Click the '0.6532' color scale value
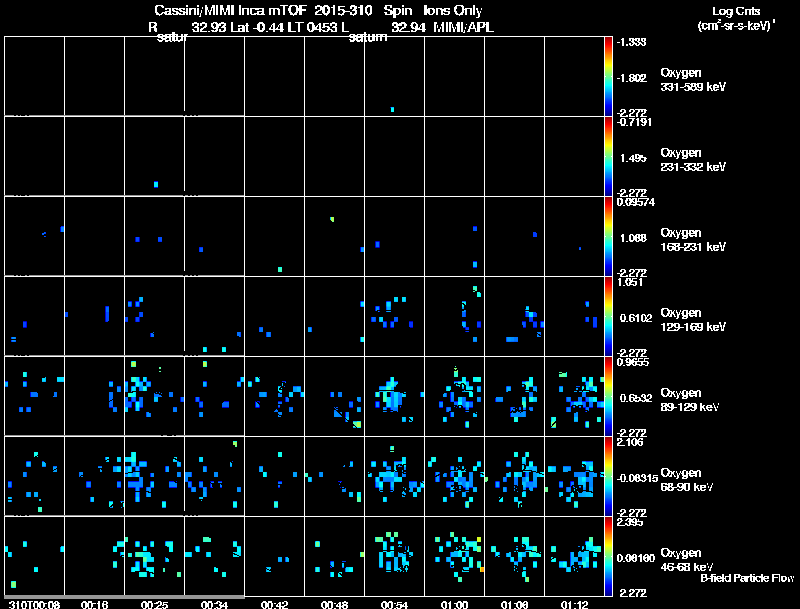The width and height of the screenshot is (800, 609). [x=636, y=398]
